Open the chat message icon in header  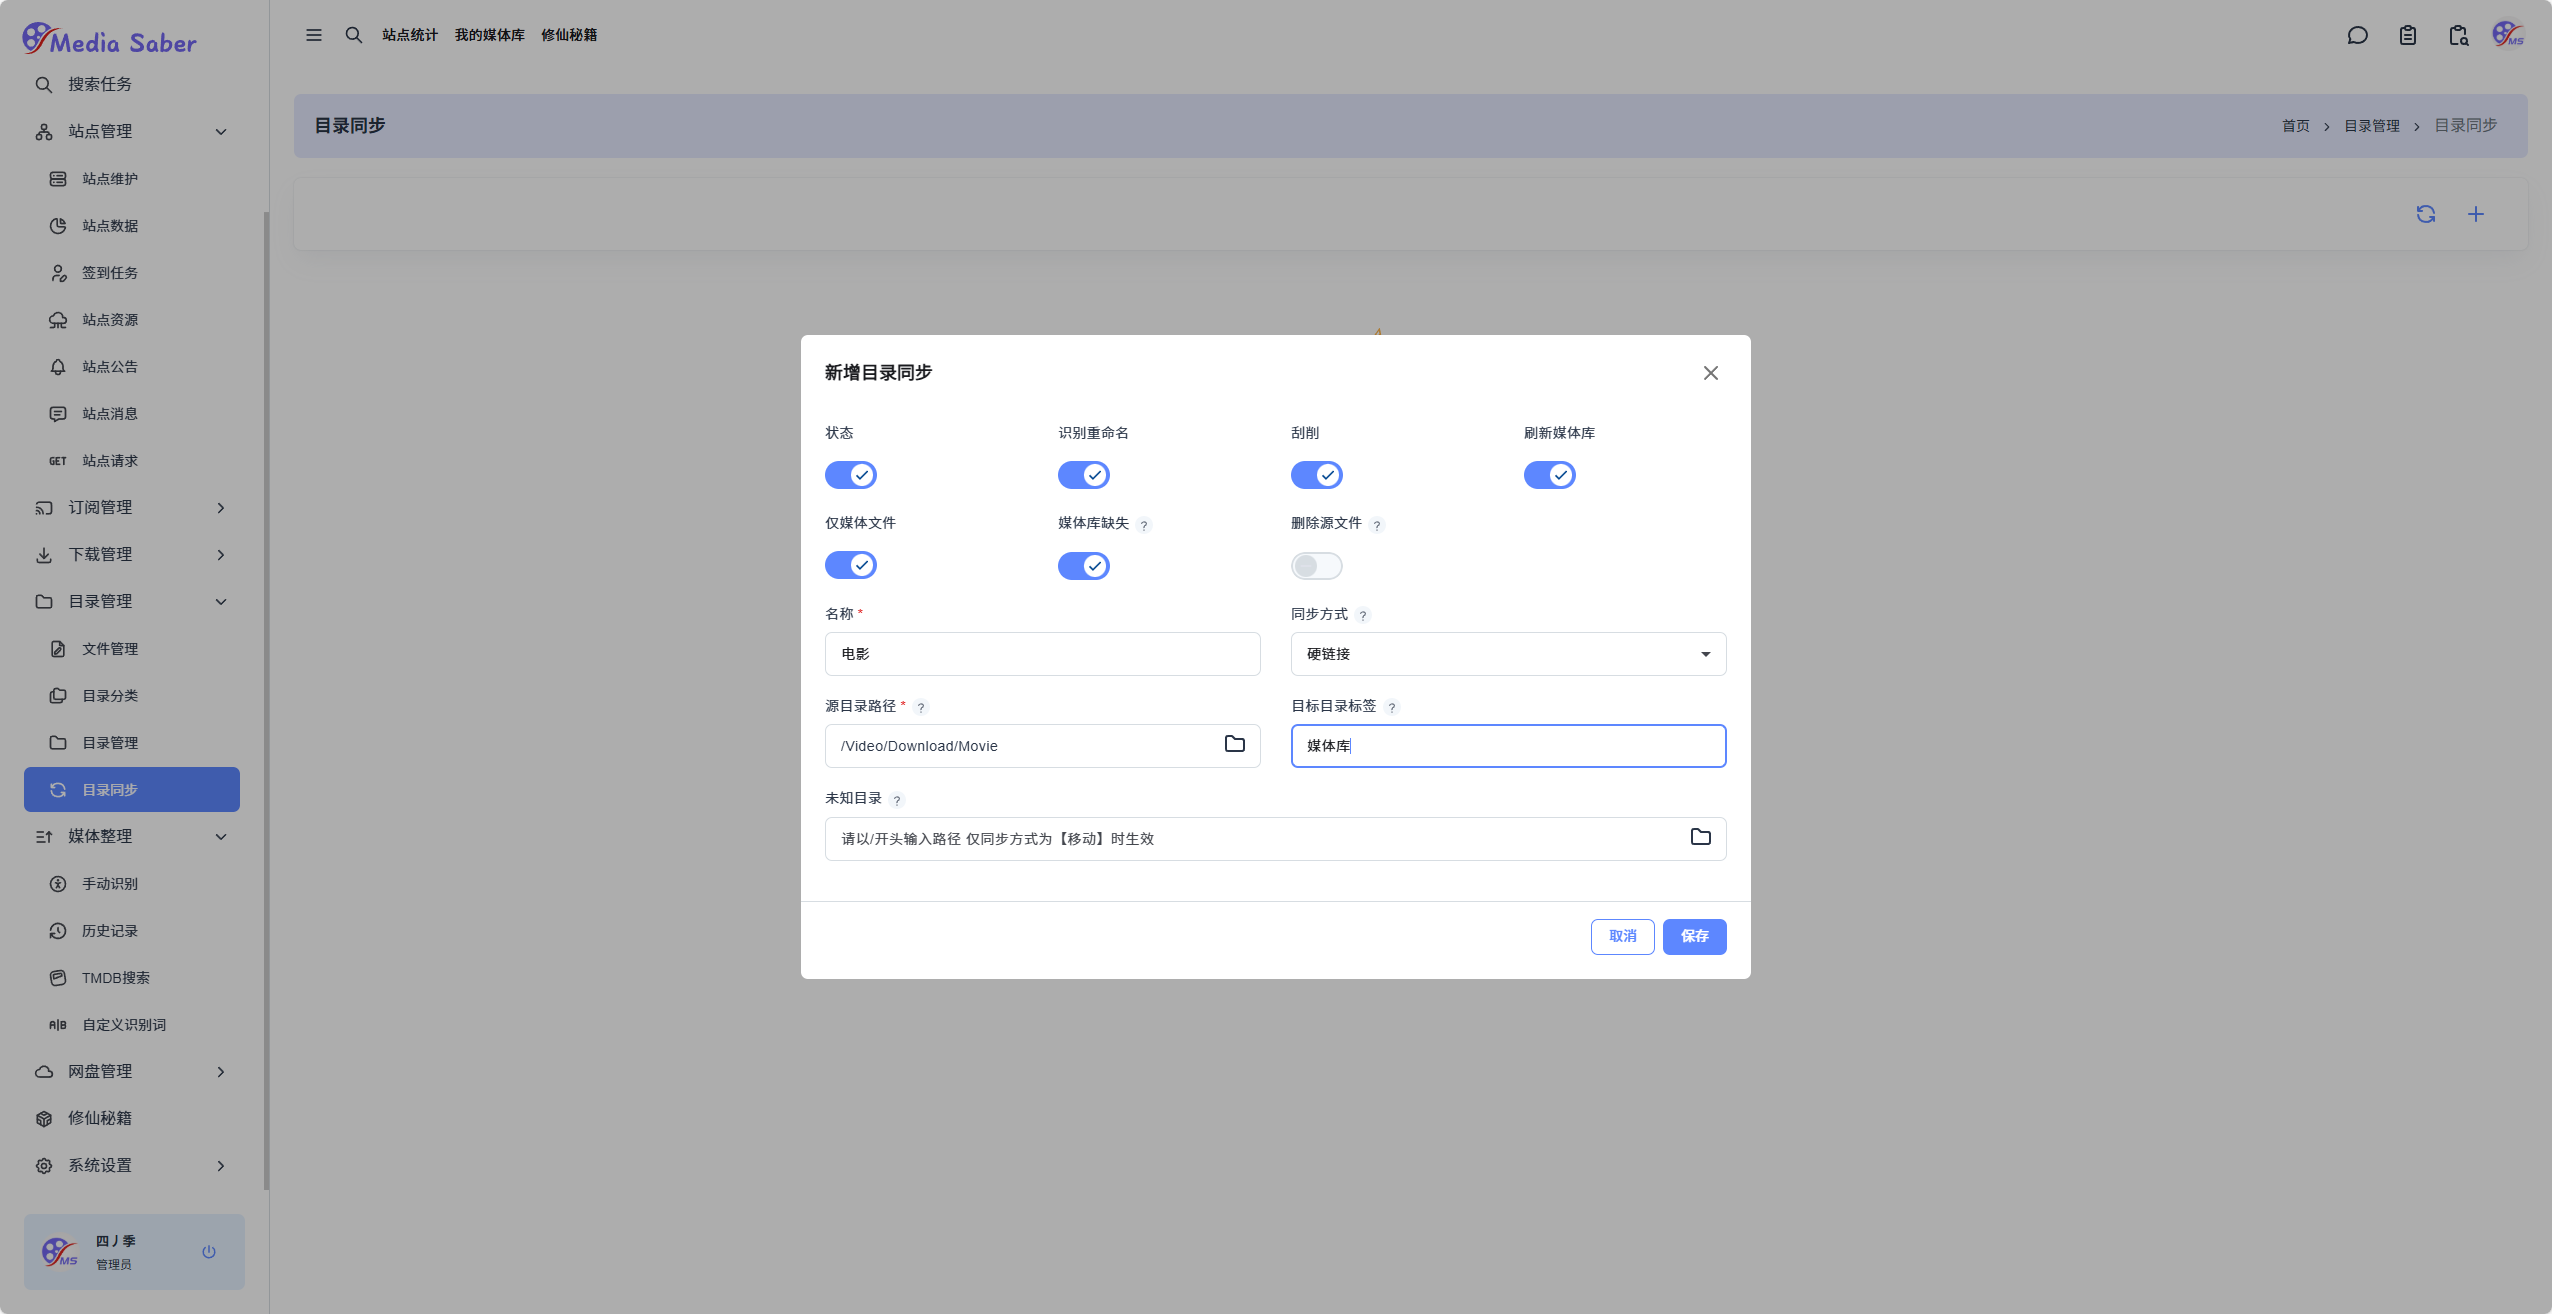point(2357,36)
